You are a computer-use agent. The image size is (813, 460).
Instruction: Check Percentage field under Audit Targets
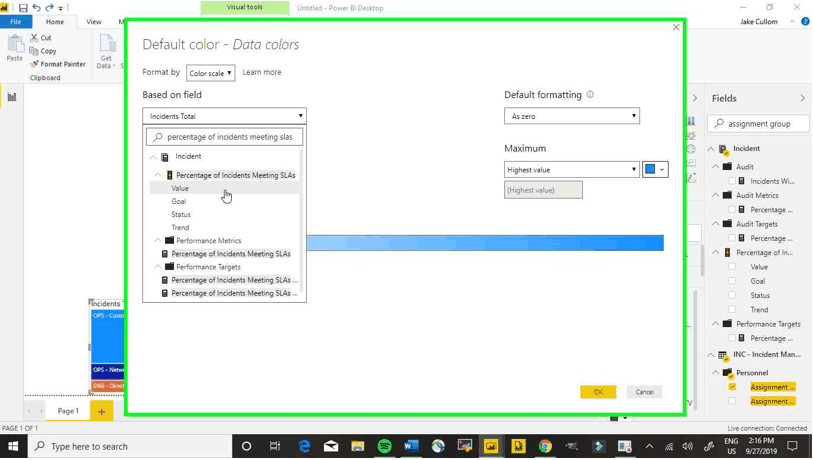click(732, 238)
